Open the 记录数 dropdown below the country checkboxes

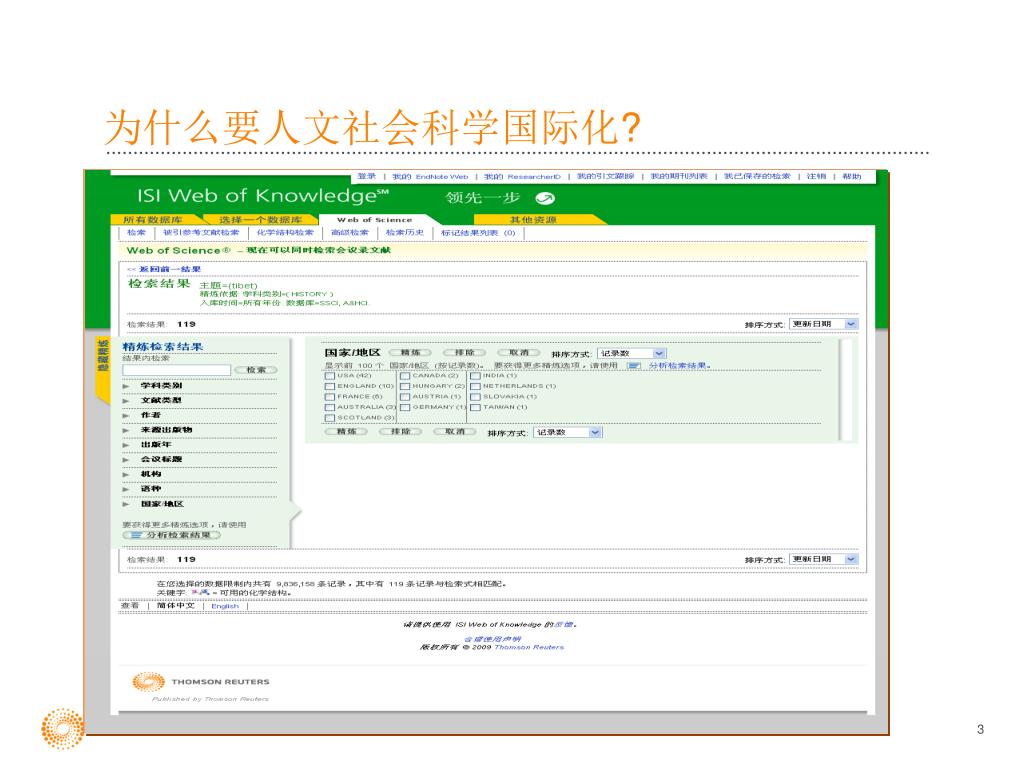568,432
